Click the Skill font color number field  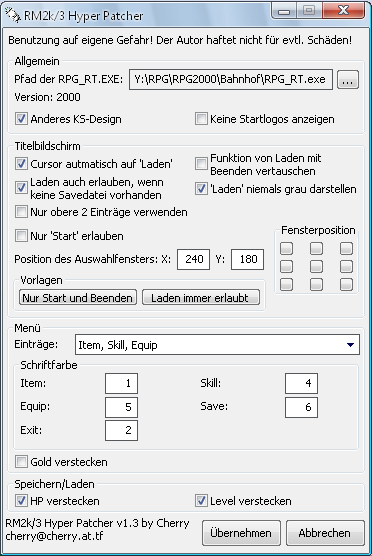(301, 383)
